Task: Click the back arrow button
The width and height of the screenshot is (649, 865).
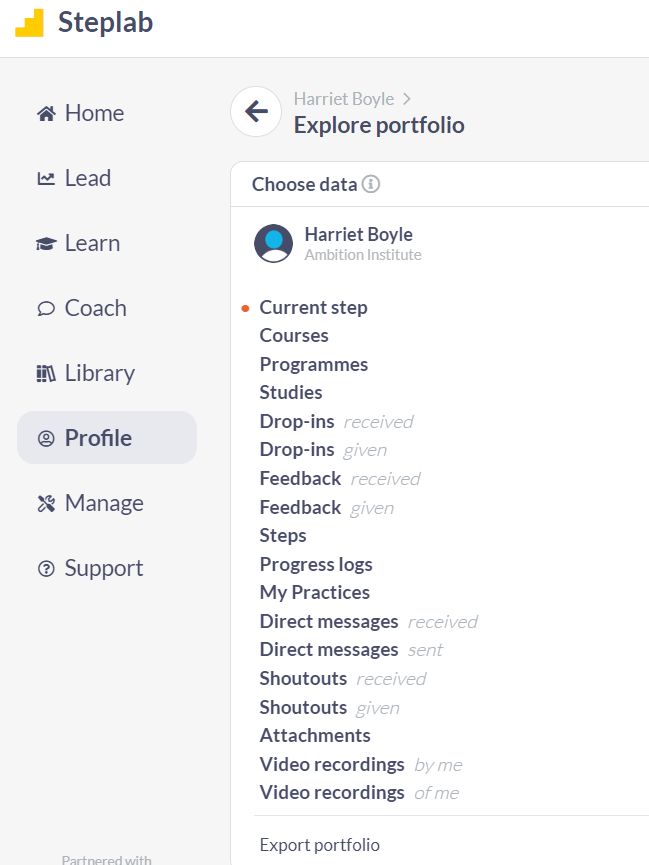Action: [256, 111]
